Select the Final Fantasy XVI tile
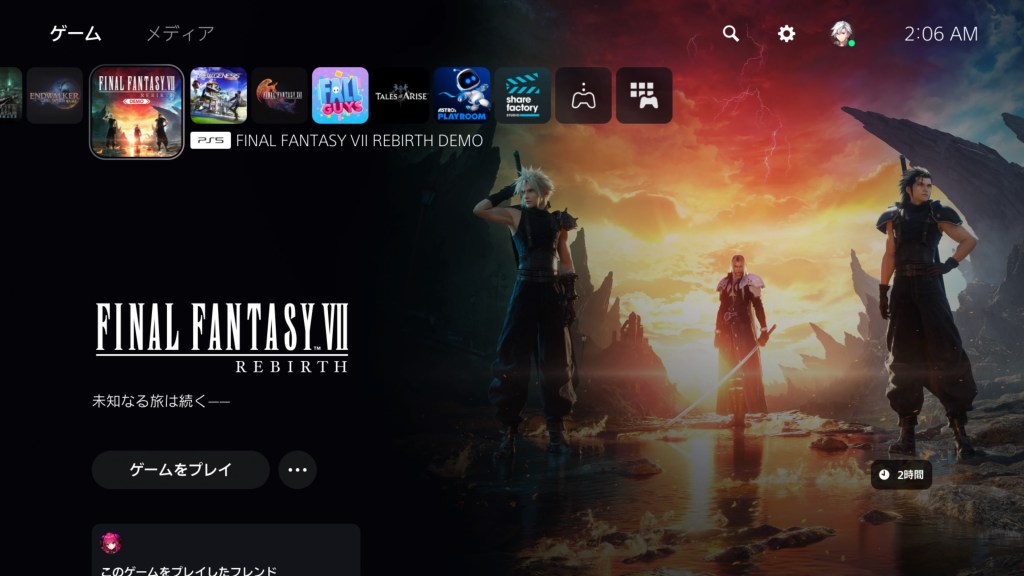Image resolution: width=1024 pixels, height=576 pixels. [x=279, y=95]
